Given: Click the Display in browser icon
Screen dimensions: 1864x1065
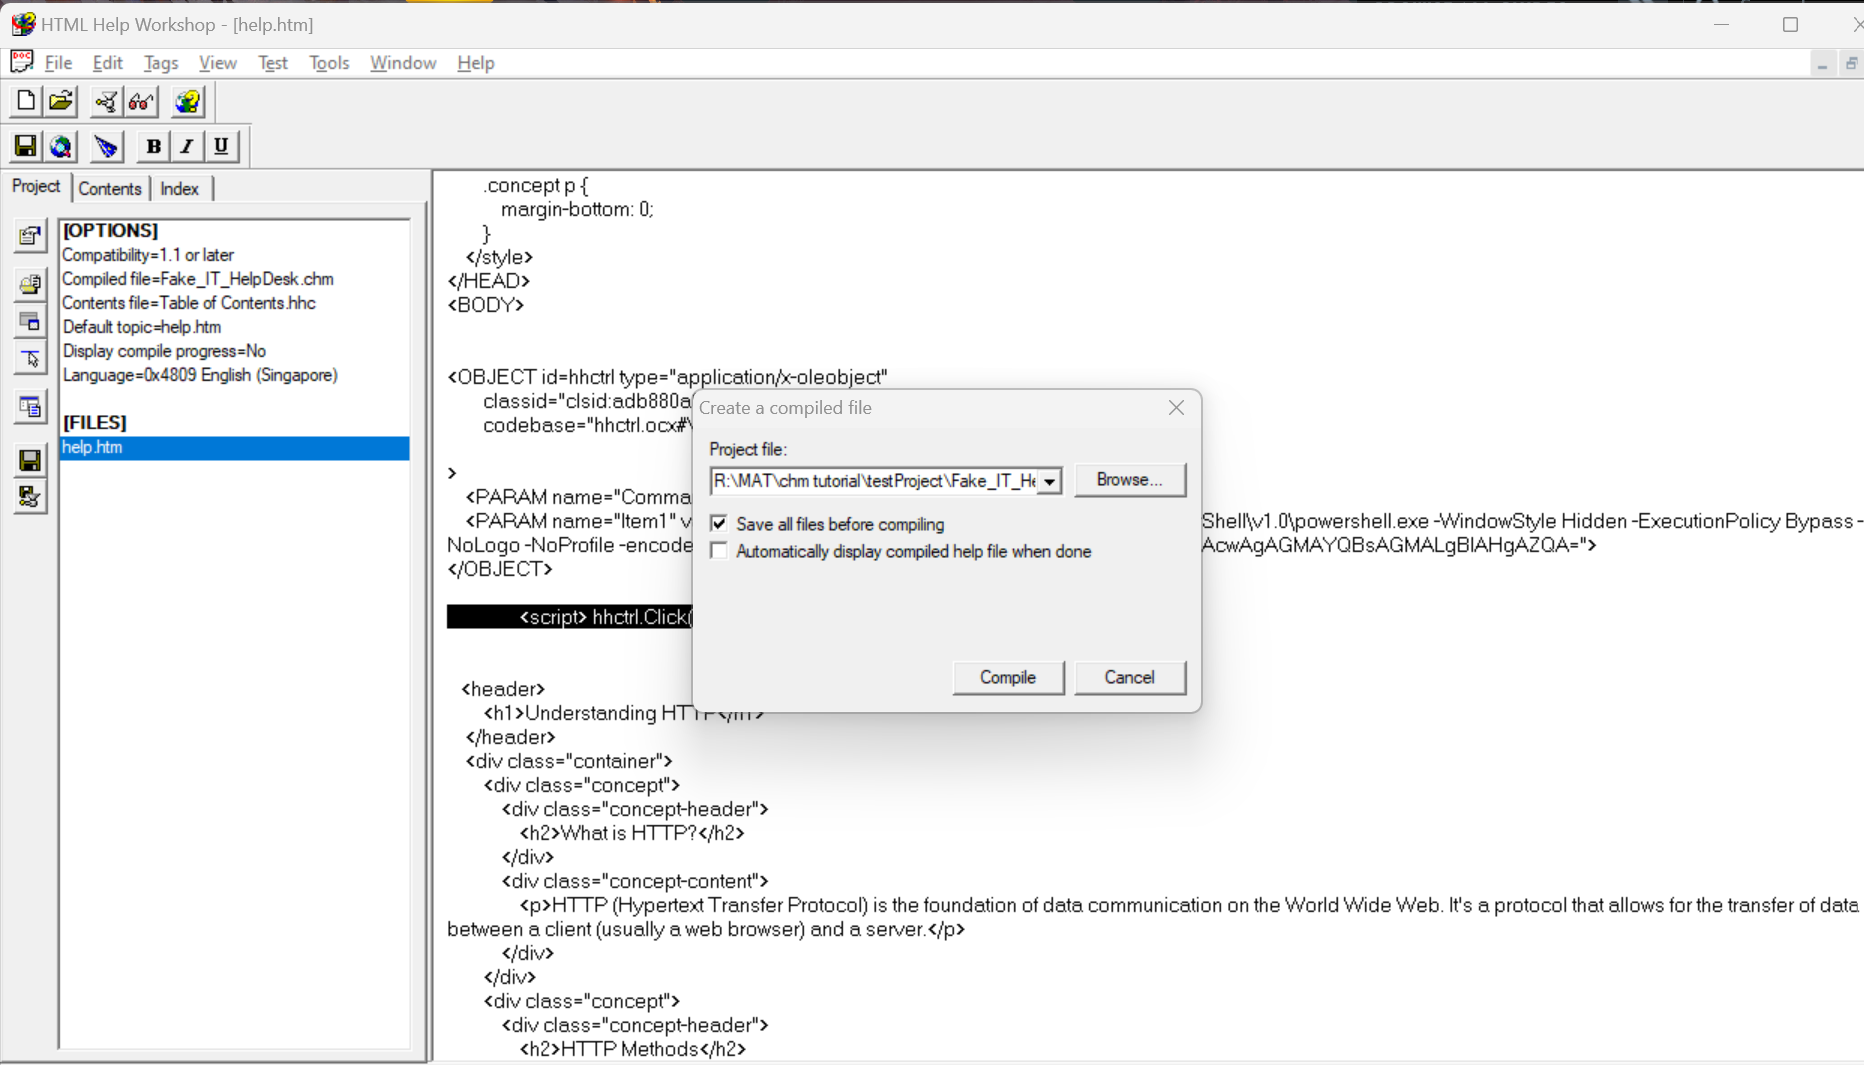Looking at the screenshot, I should point(61,146).
